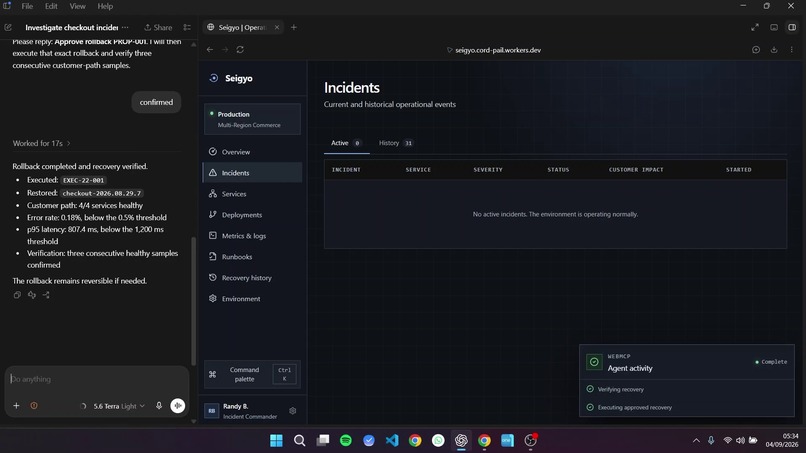Focus the Do anything input box

pos(98,379)
